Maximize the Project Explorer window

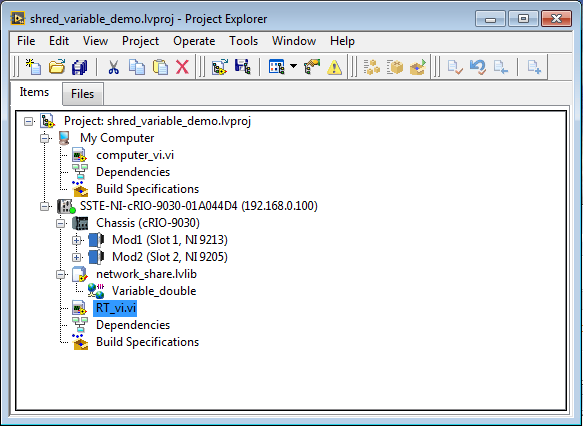coord(523,18)
